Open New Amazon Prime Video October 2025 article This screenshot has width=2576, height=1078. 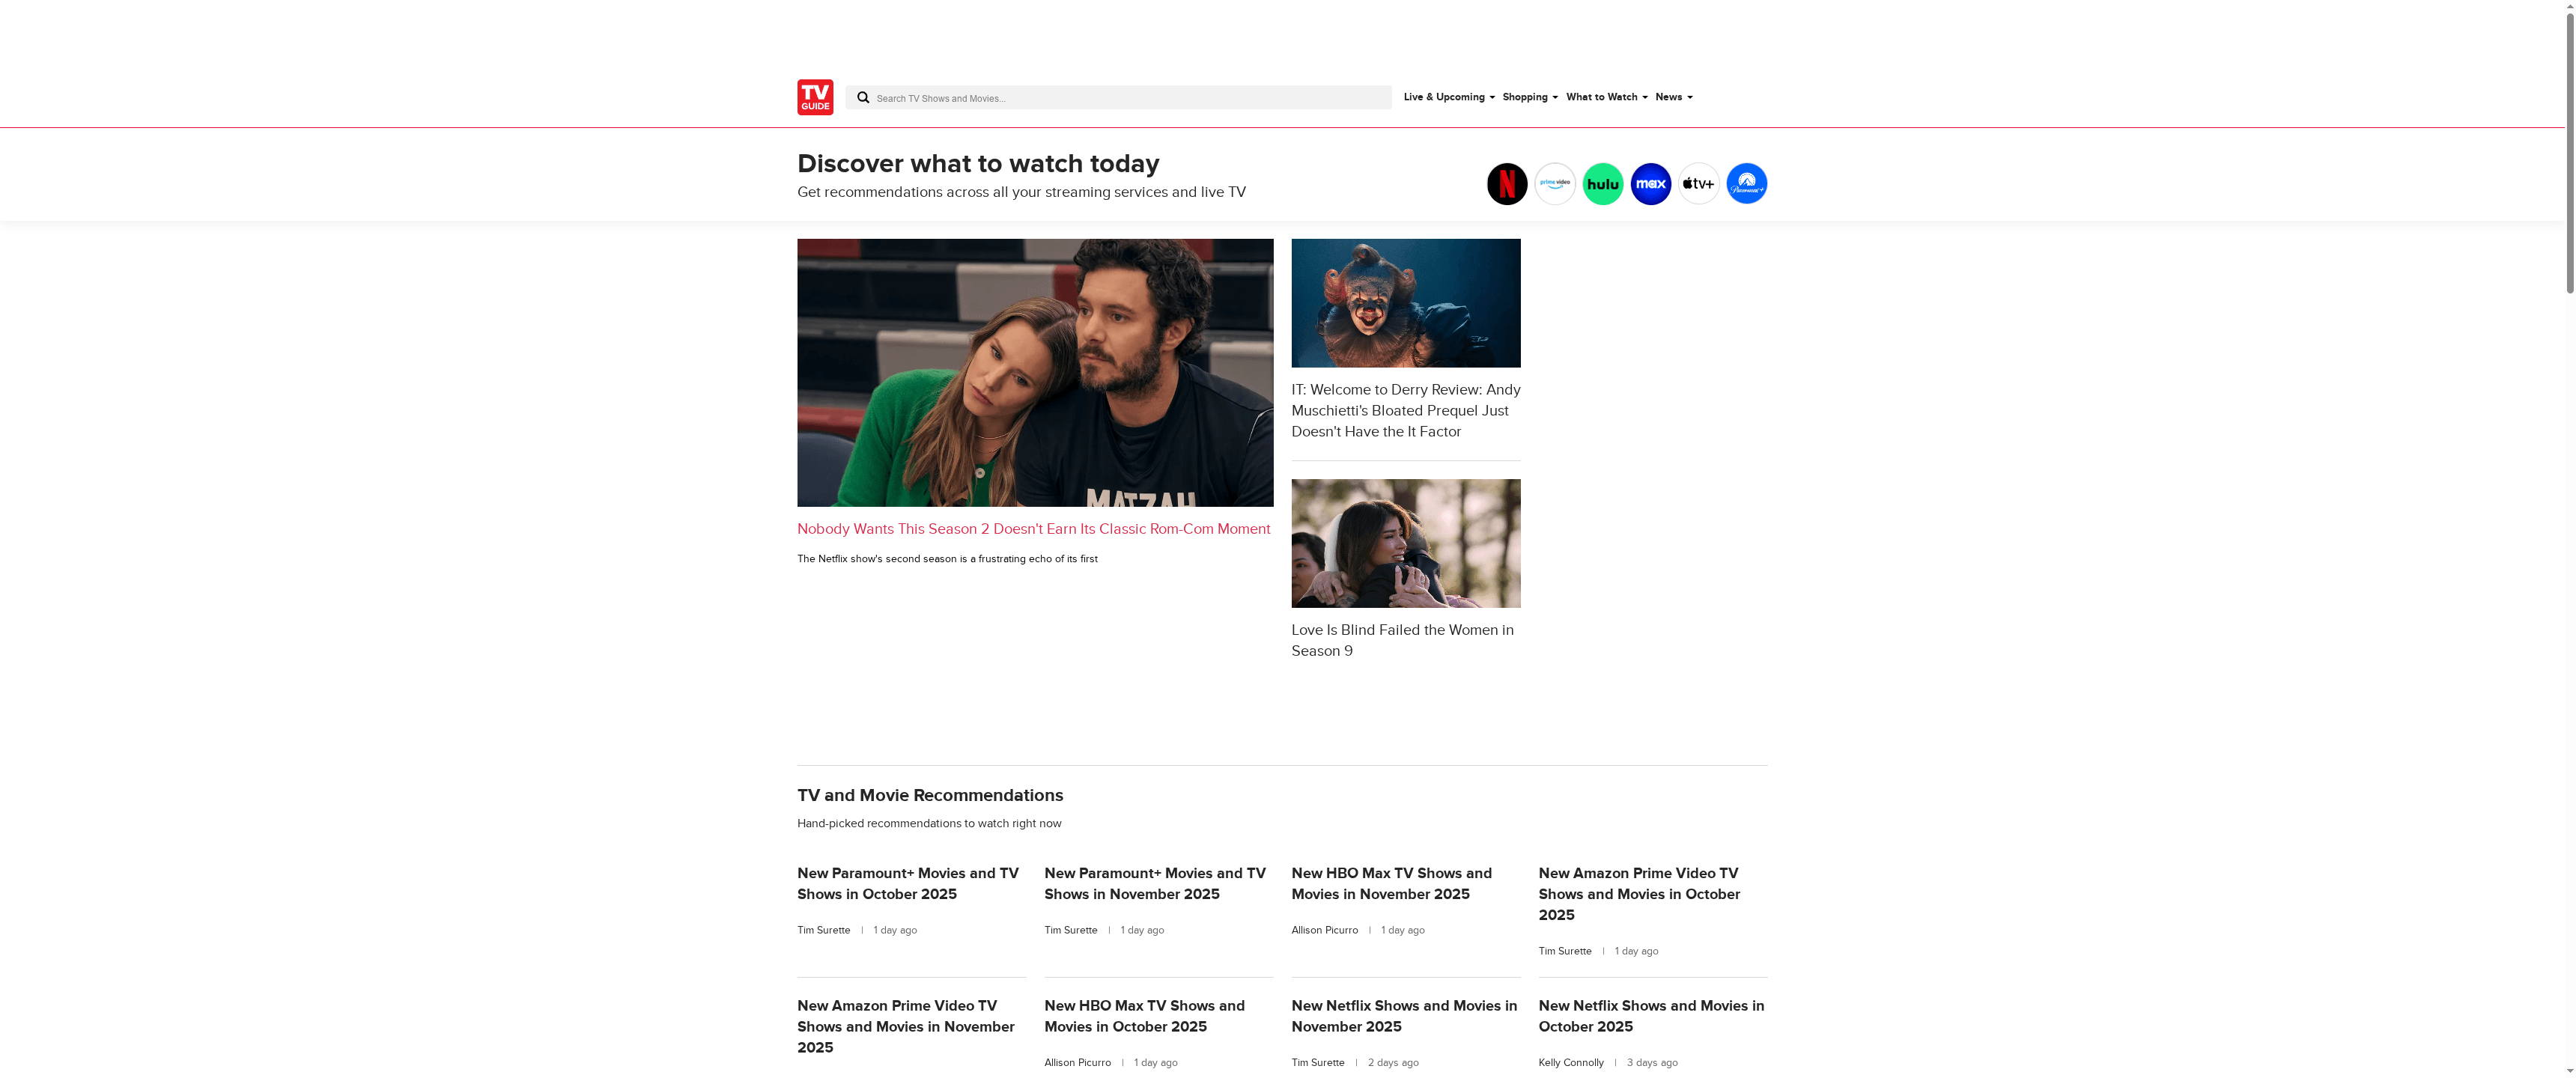[x=1640, y=894]
